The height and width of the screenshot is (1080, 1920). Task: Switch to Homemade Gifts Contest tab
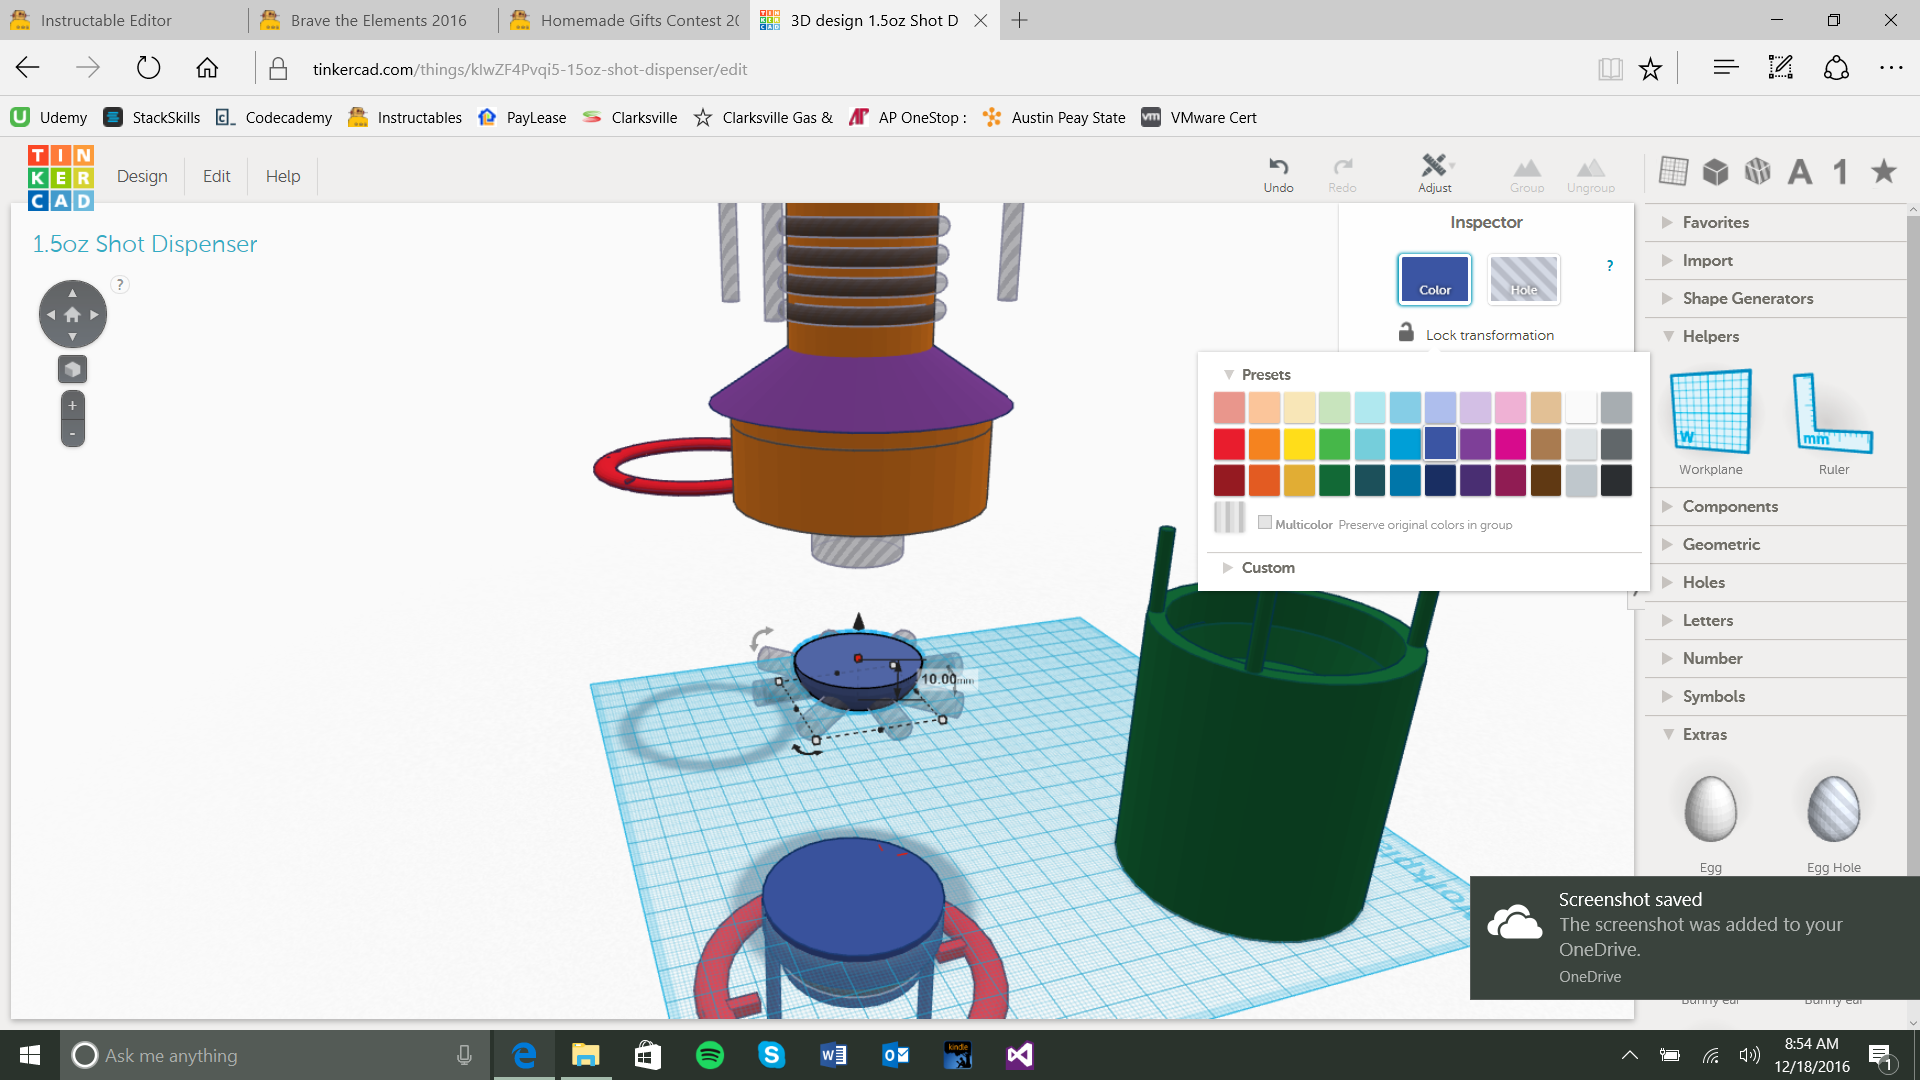[624, 20]
